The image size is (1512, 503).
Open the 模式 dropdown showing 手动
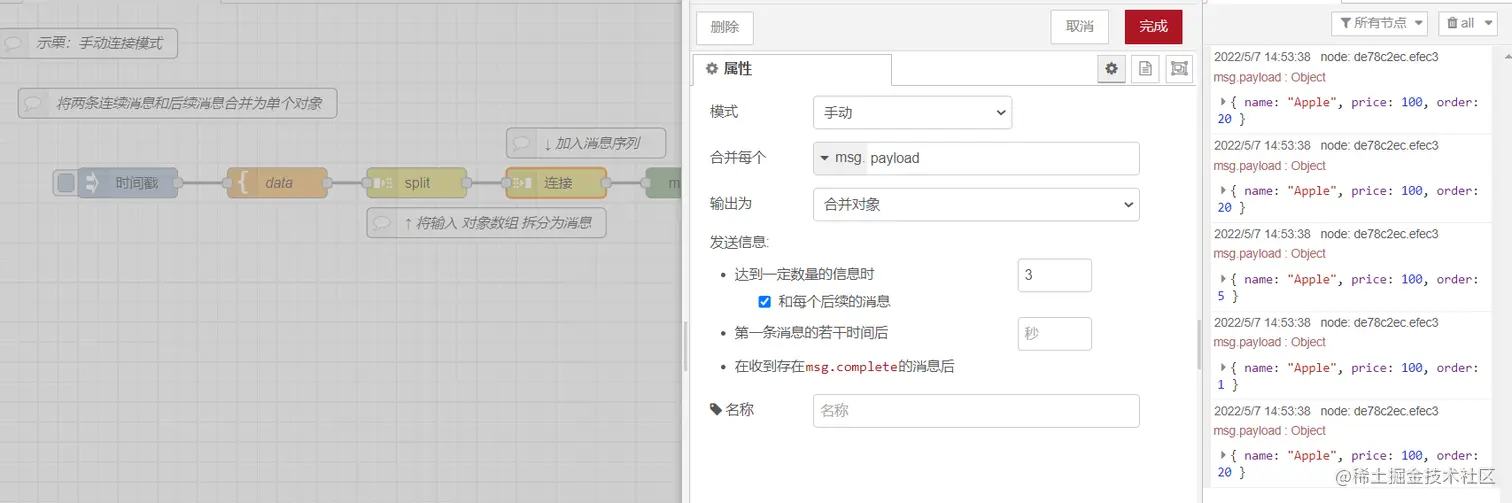coord(912,113)
